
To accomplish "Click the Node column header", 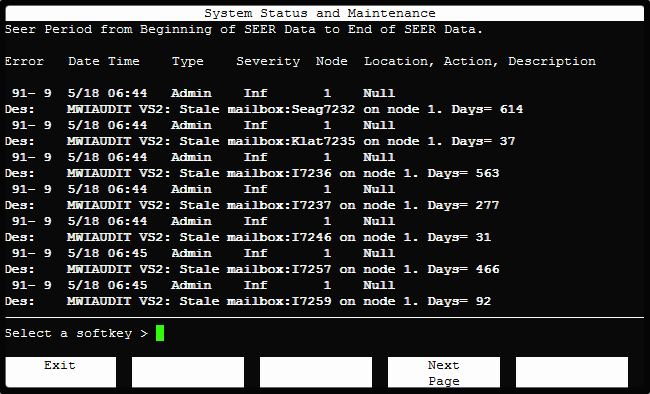I will (x=331, y=61).
